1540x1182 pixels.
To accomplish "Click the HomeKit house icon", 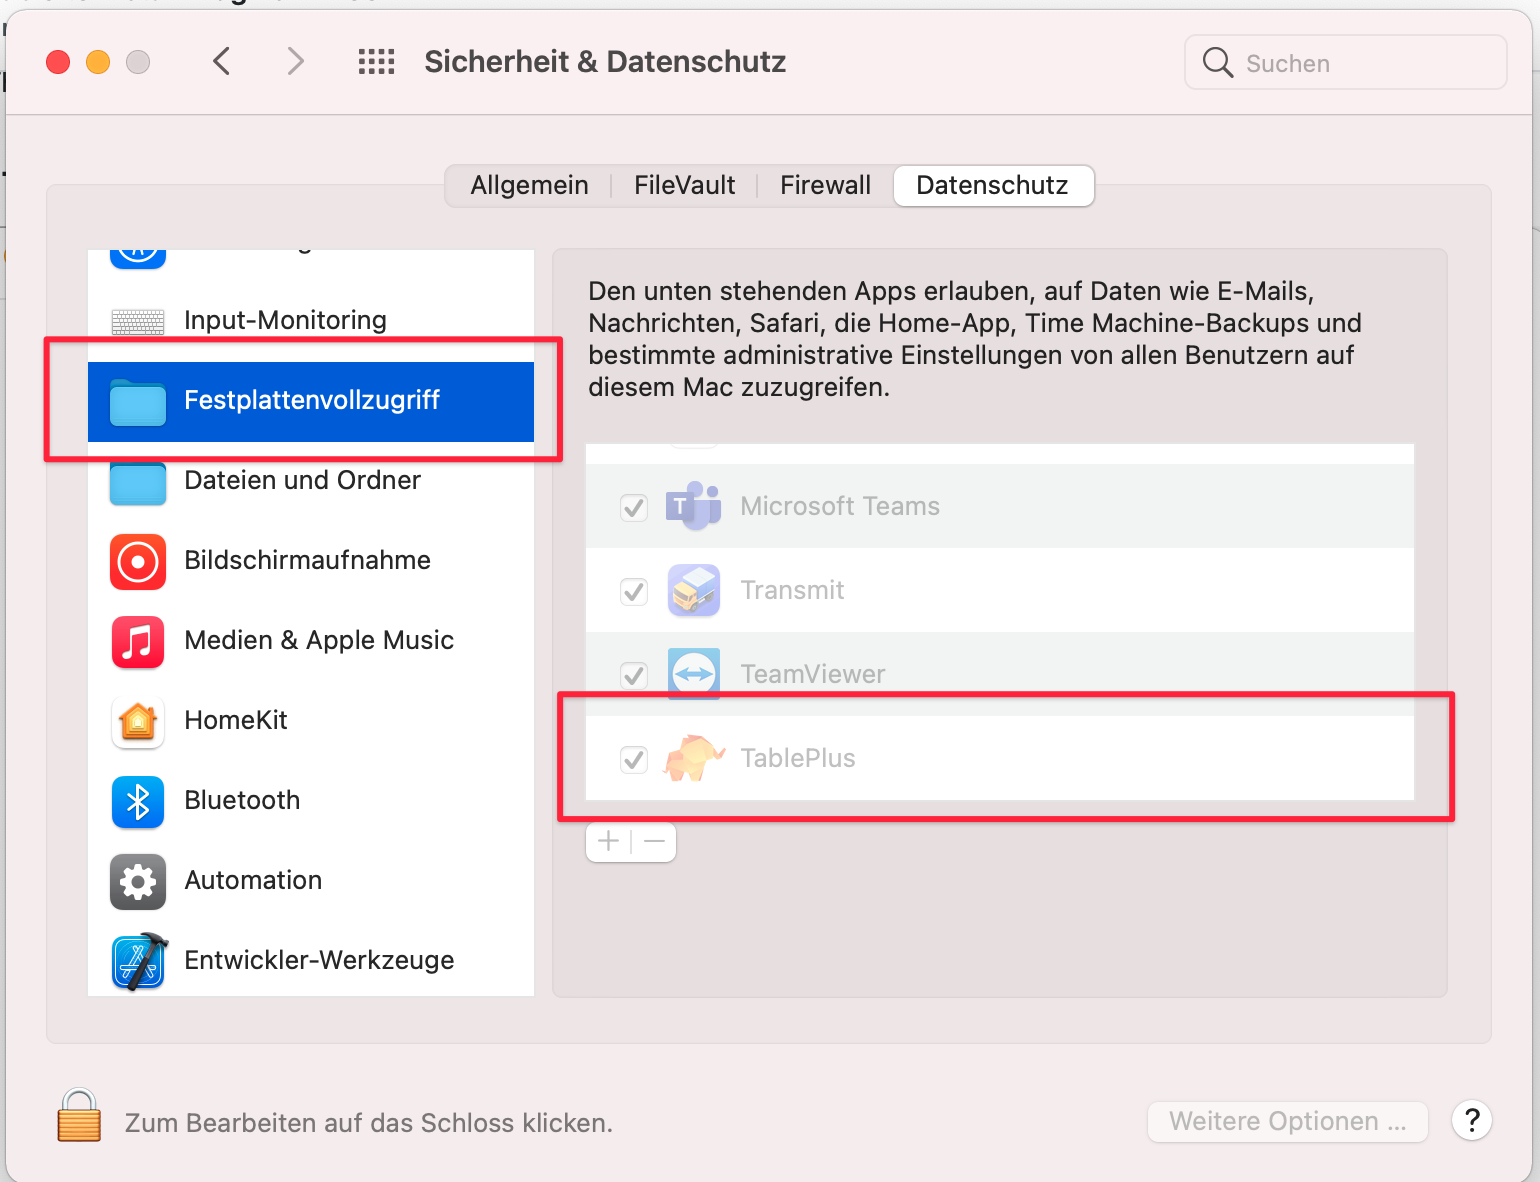I will pyautogui.click(x=138, y=721).
